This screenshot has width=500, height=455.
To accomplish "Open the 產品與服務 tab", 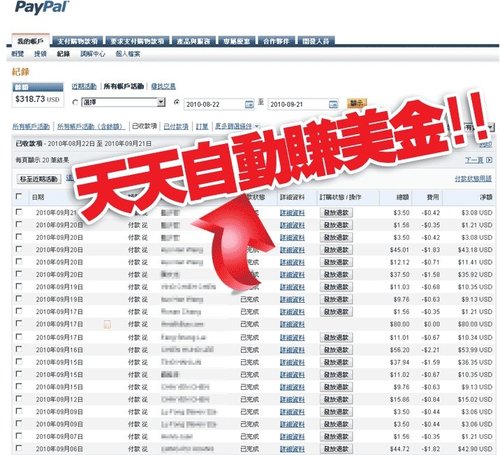I will [x=193, y=41].
